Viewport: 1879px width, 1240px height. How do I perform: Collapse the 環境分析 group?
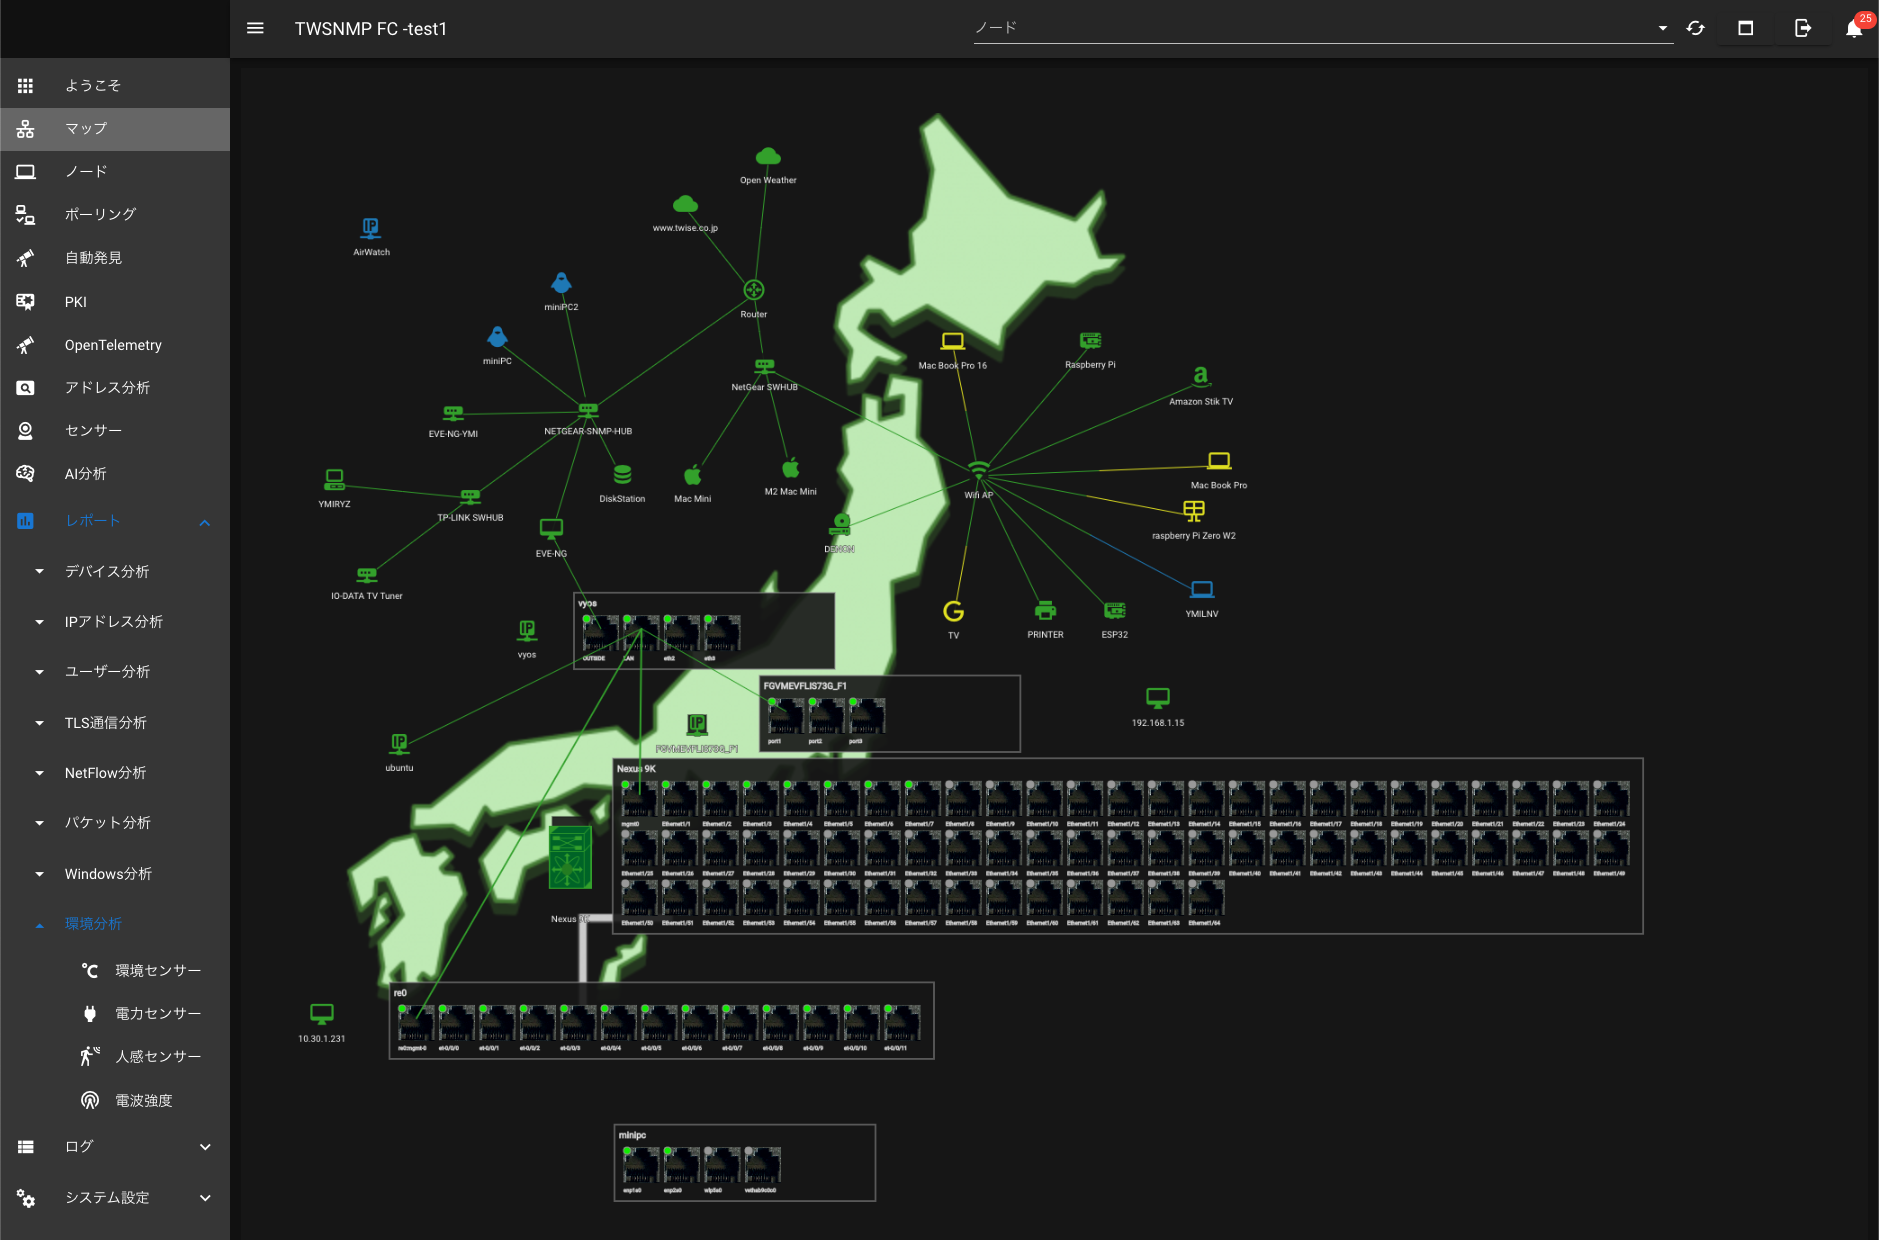pos(115,924)
